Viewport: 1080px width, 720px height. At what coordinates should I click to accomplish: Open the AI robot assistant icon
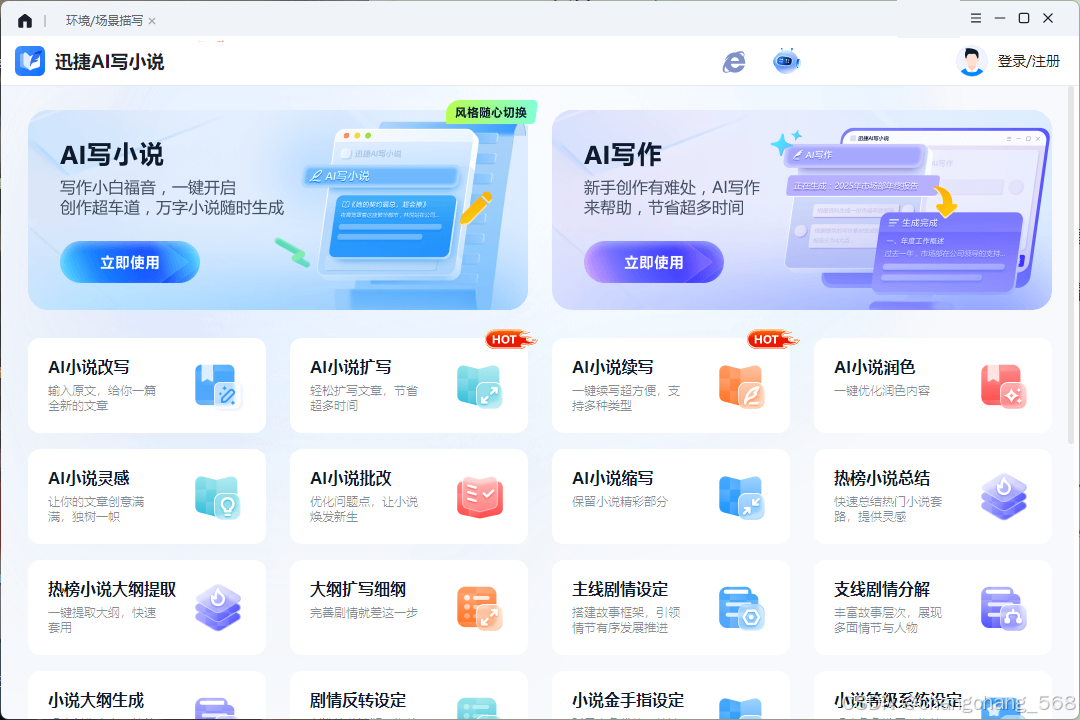click(x=786, y=61)
